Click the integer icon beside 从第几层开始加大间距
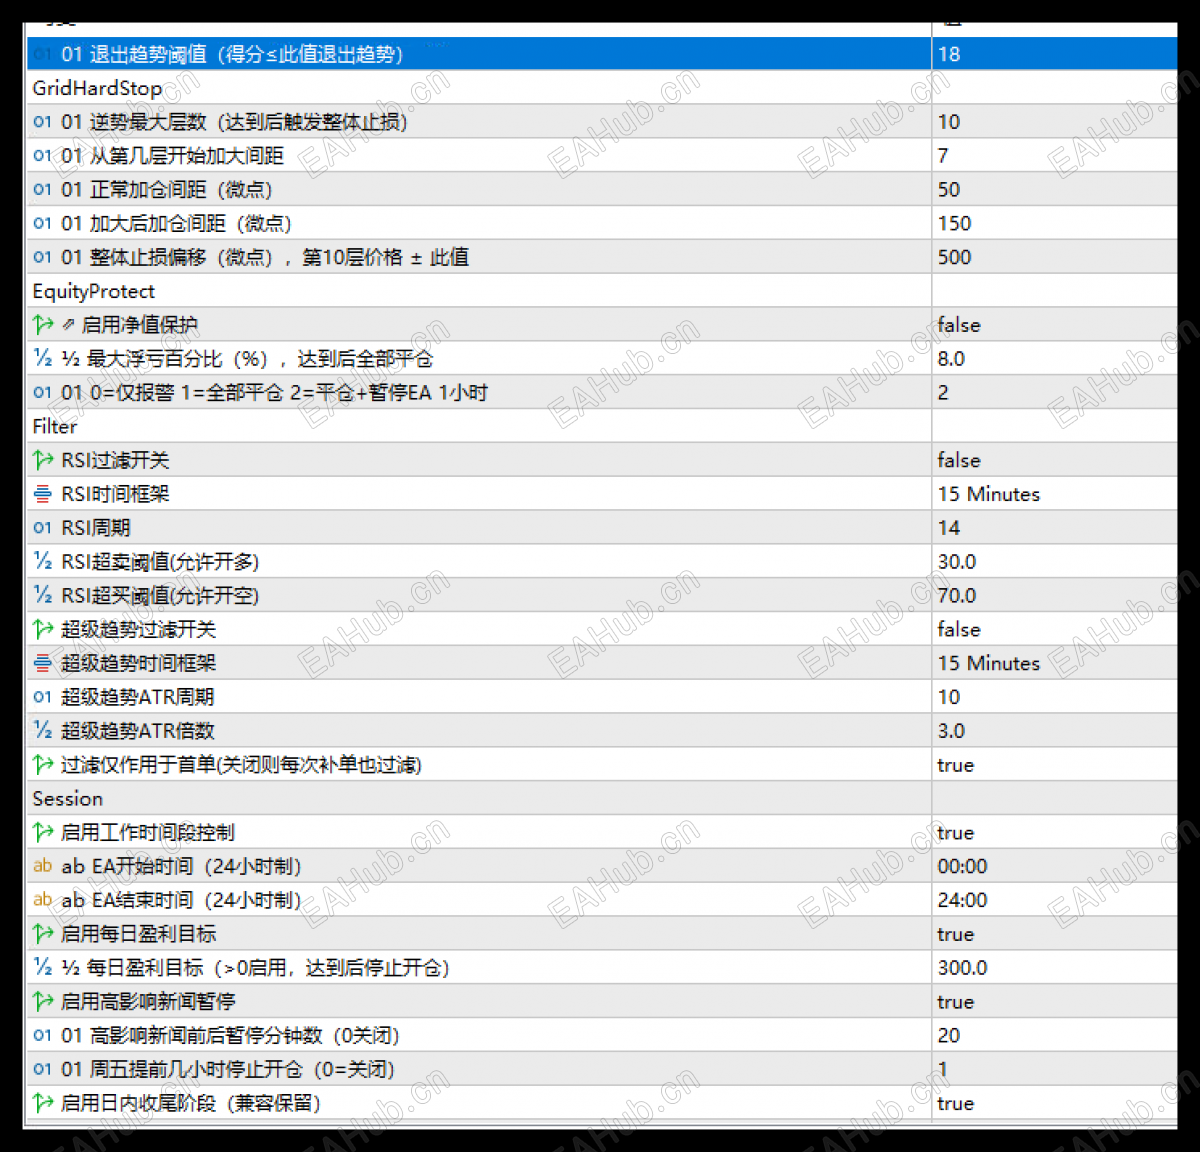The width and height of the screenshot is (1200, 1152). [42, 156]
